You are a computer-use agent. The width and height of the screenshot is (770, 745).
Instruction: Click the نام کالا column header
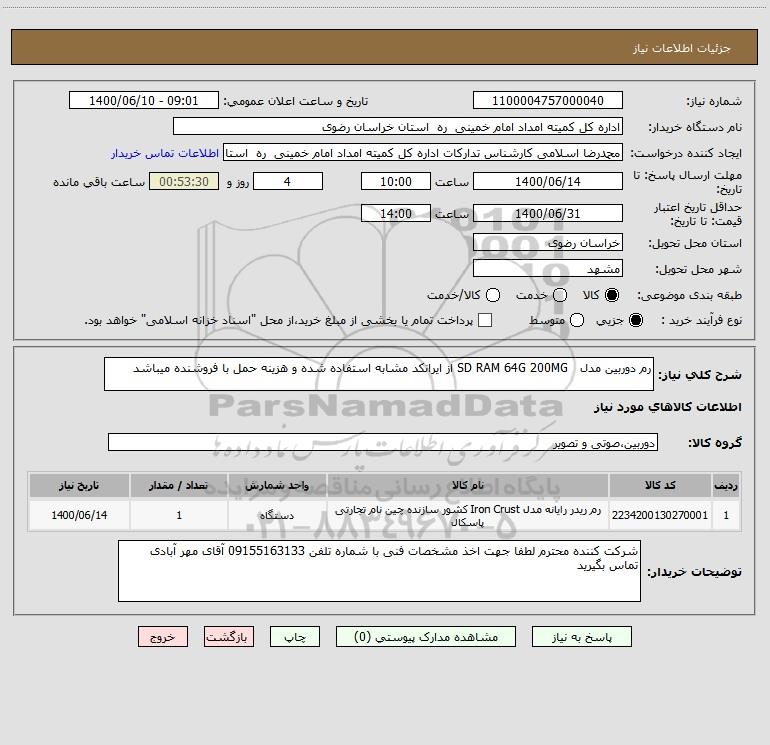tap(468, 486)
